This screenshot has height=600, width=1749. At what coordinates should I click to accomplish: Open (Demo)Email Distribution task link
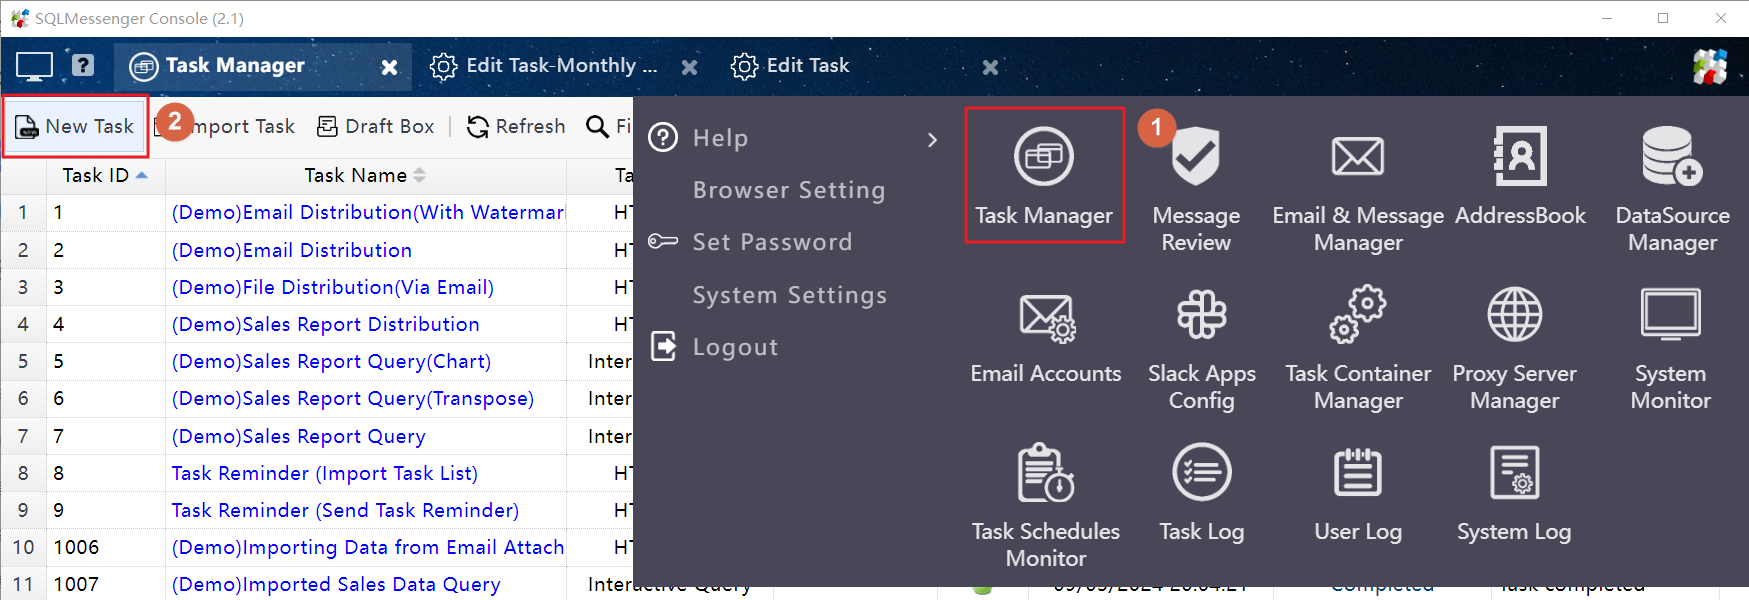(x=292, y=250)
